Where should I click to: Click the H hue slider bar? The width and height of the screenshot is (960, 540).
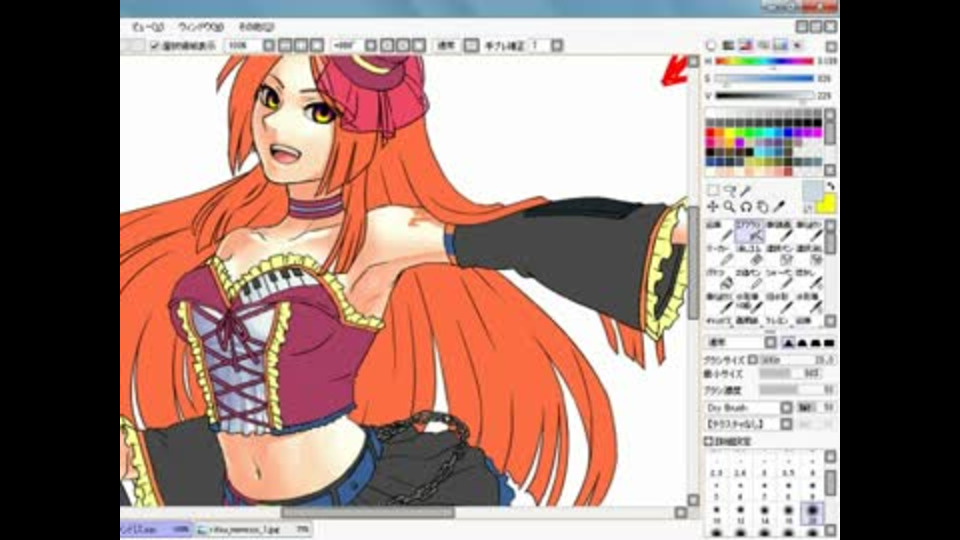764,61
